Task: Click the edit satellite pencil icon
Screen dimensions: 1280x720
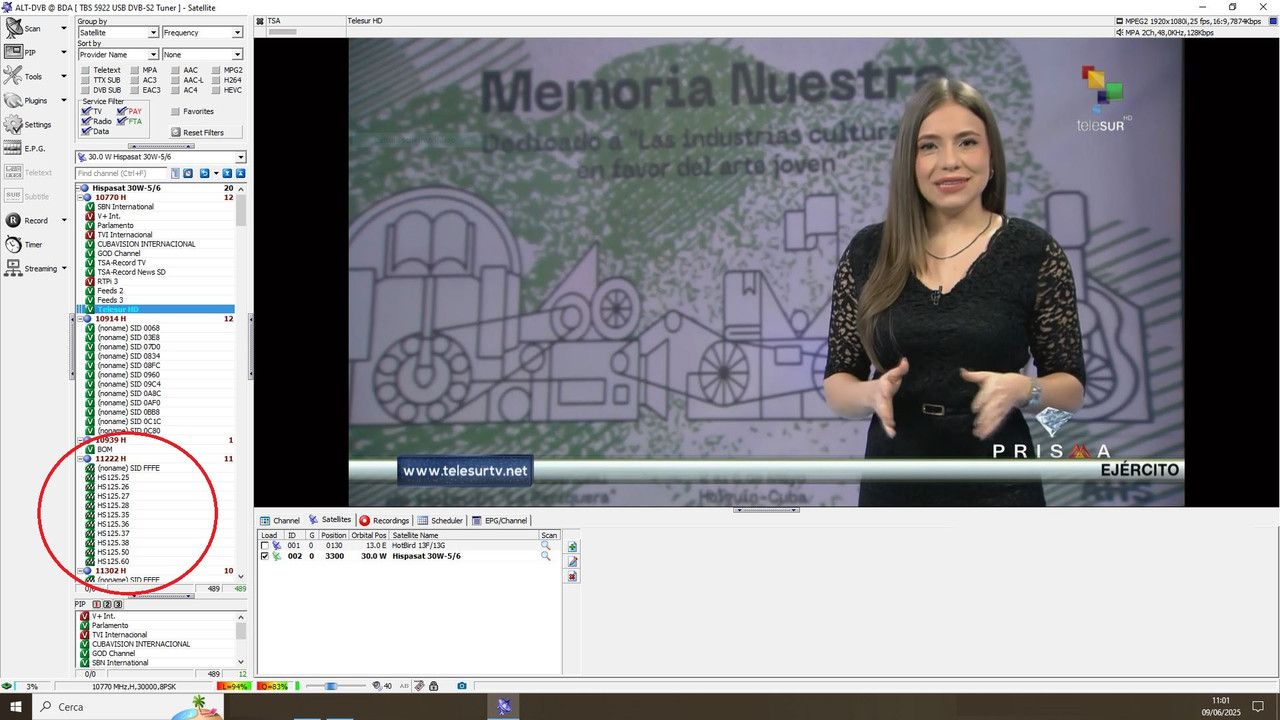Action: point(572,562)
